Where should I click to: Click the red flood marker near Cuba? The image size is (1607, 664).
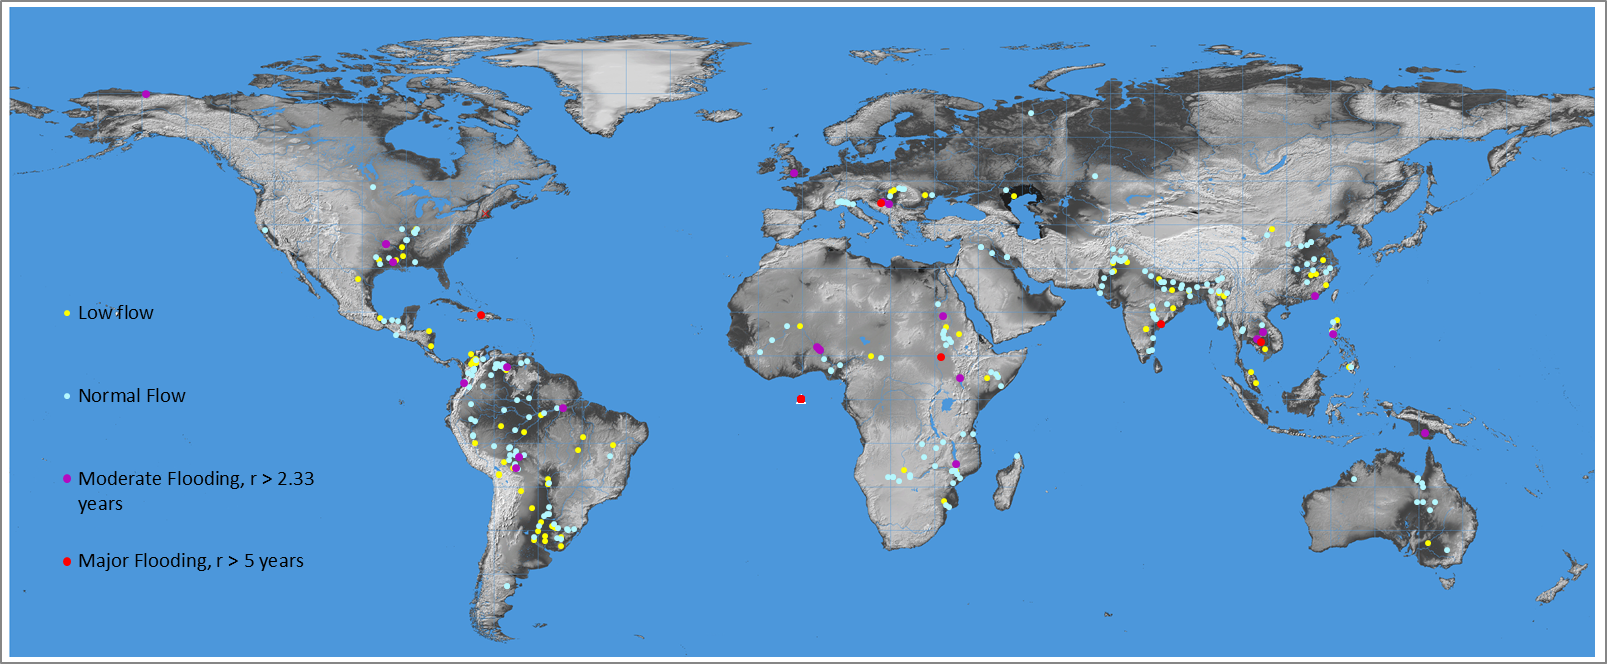pyautogui.click(x=481, y=315)
